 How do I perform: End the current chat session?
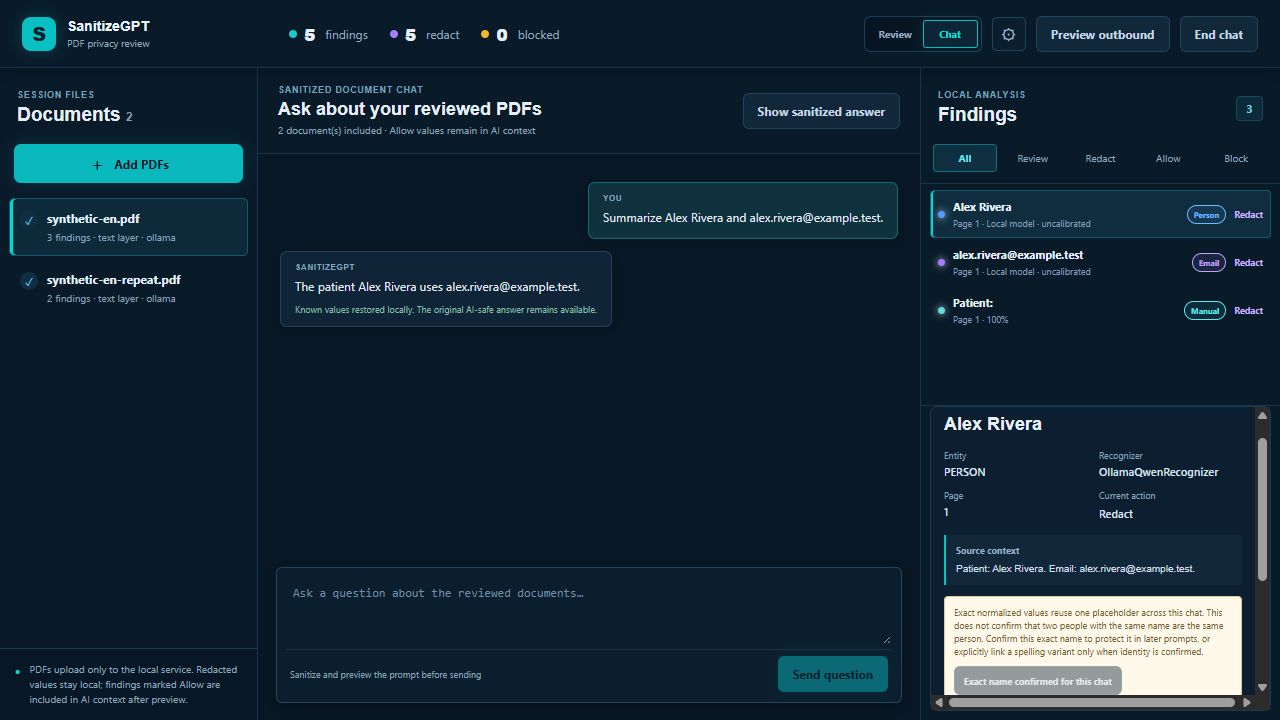pos(1219,34)
